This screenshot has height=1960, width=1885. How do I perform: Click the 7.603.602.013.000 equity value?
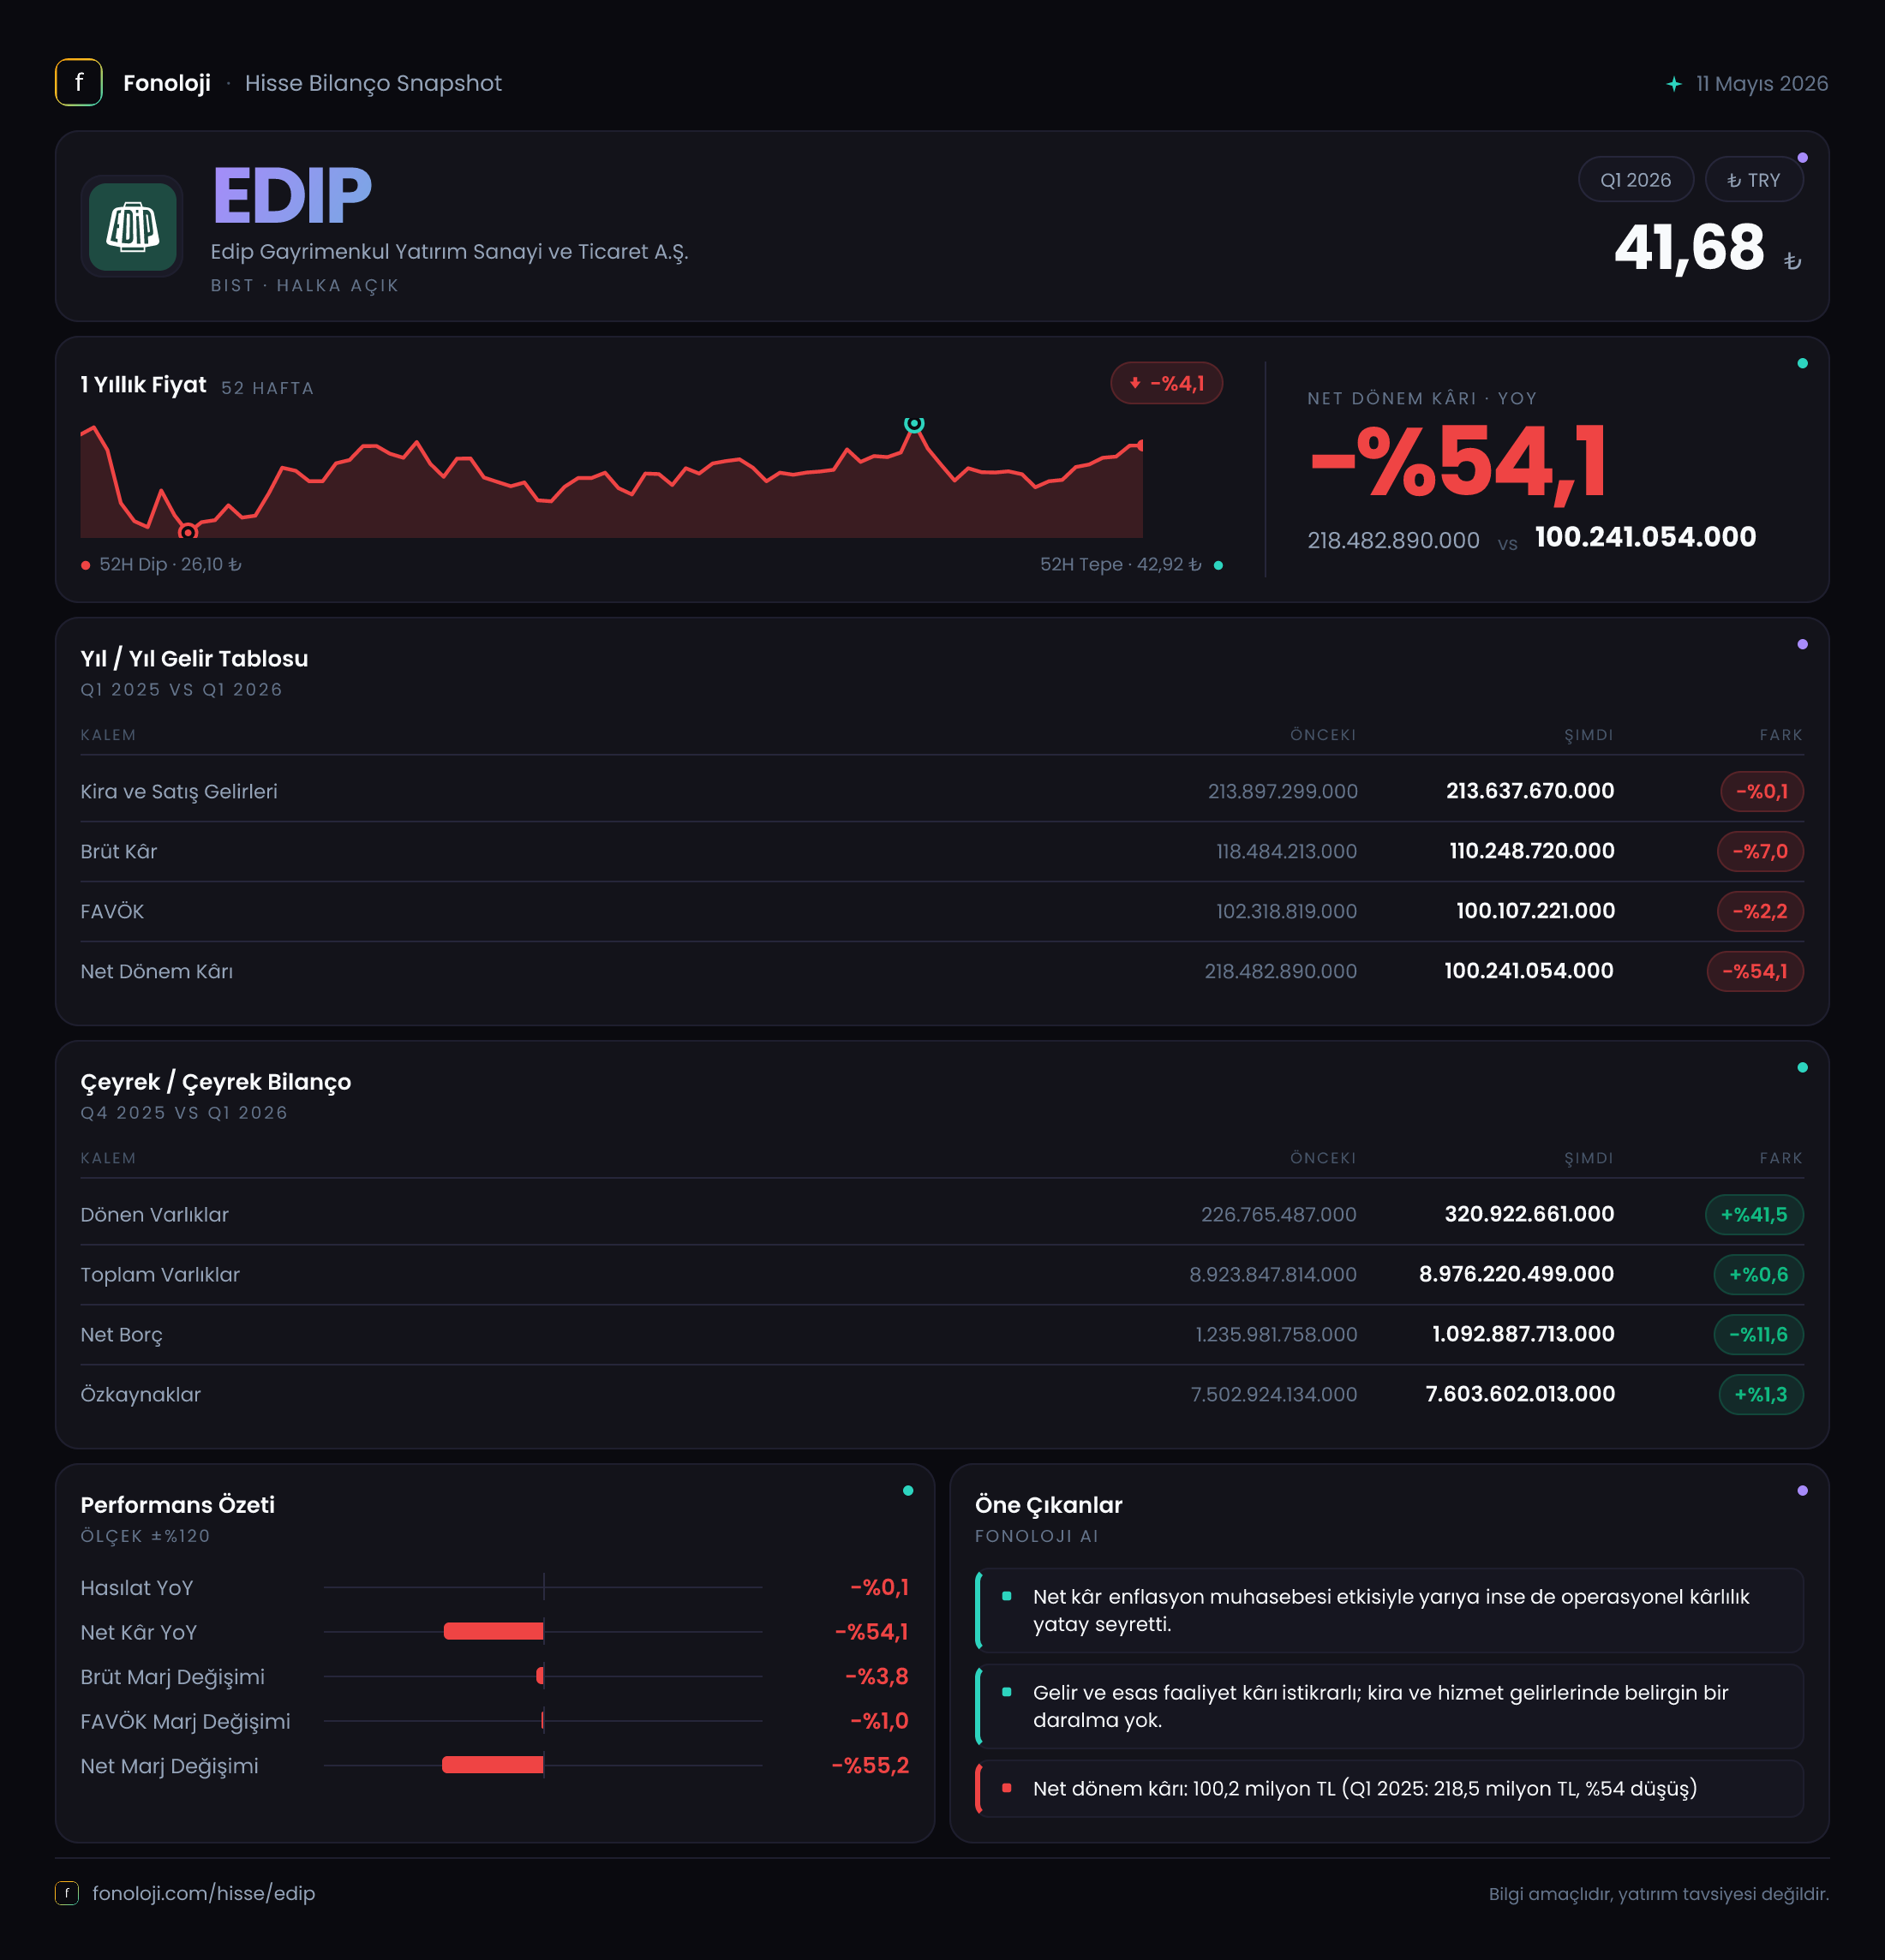tap(1521, 1394)
